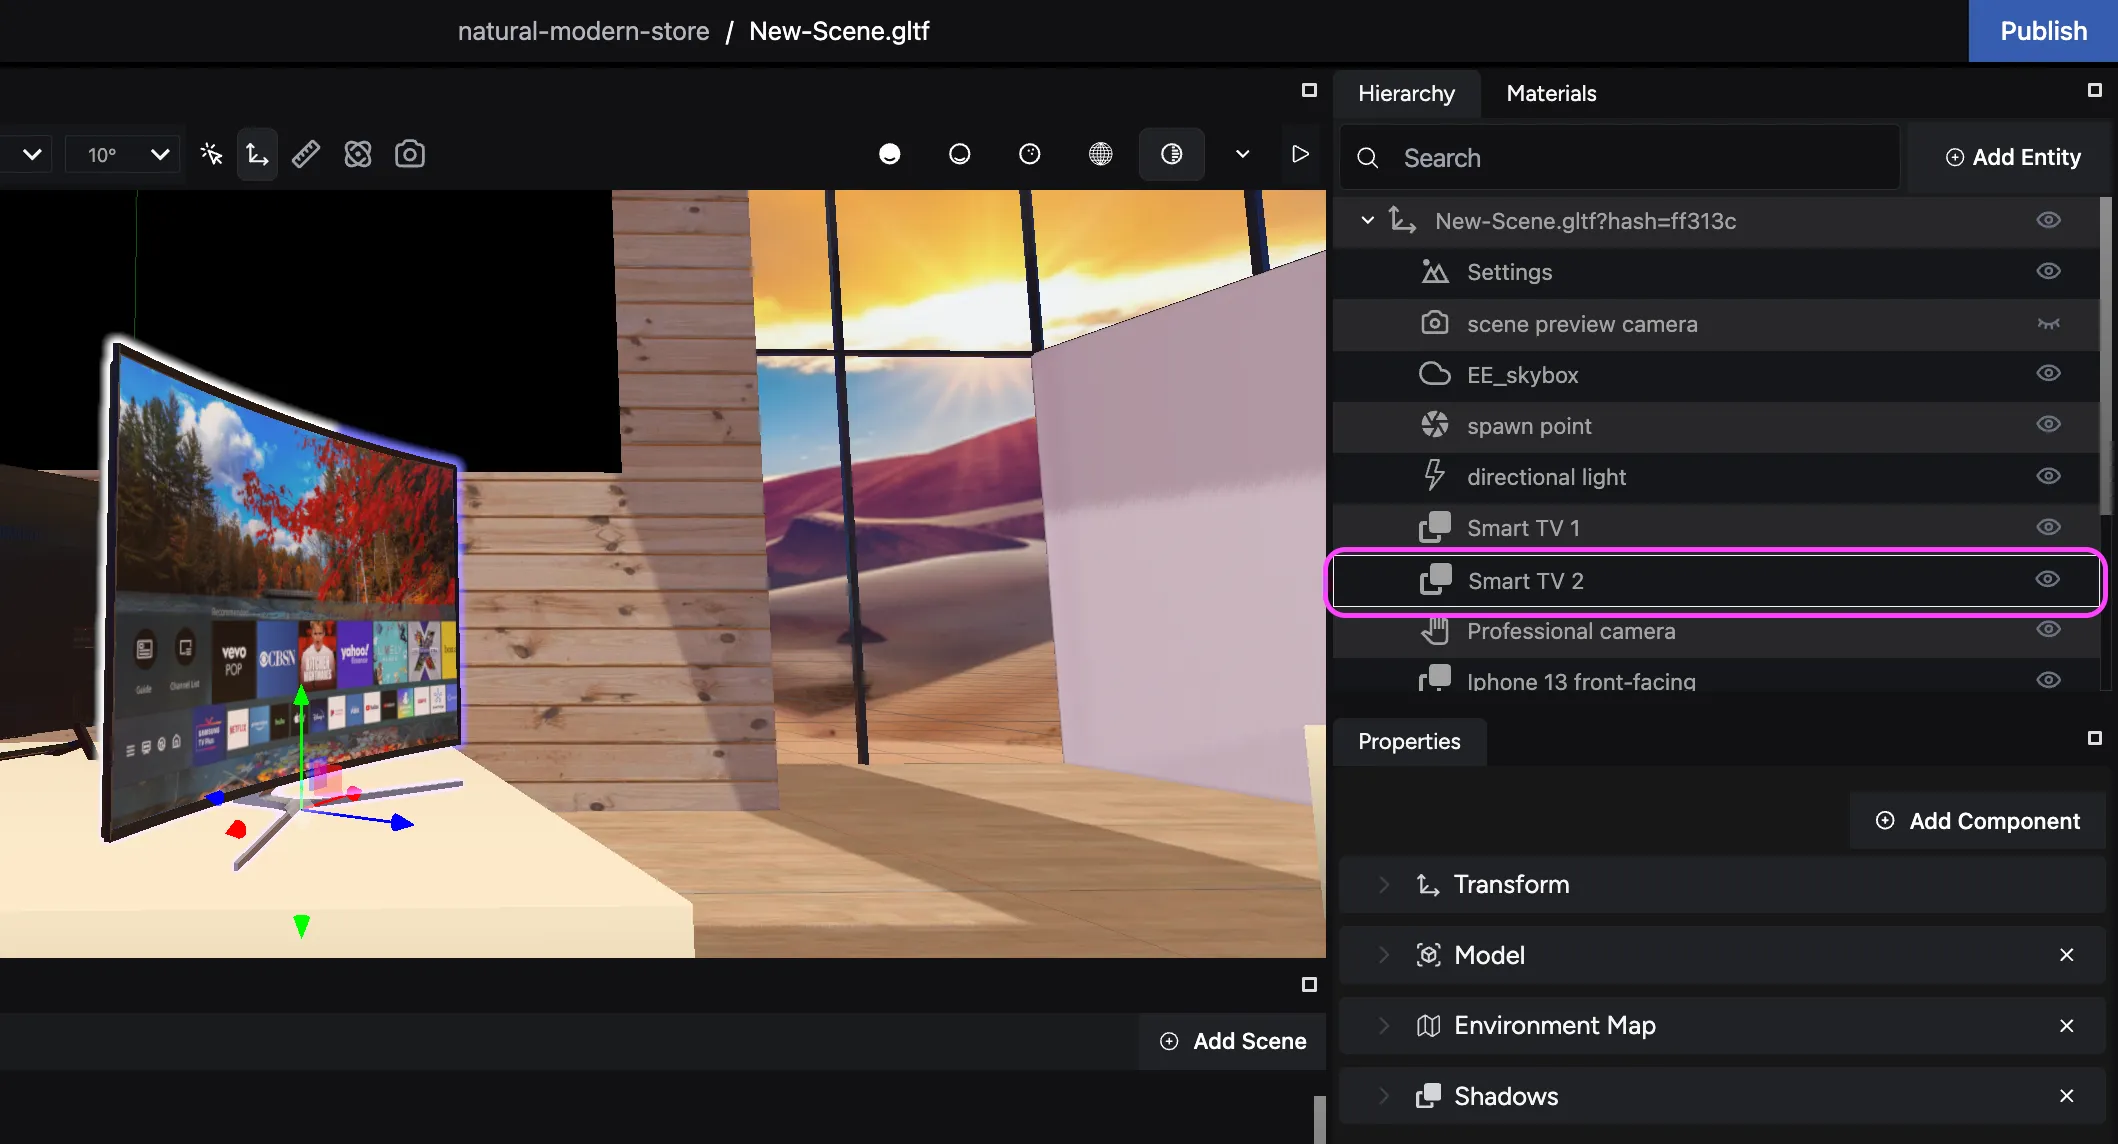Click the scene search input field
The image size is (2118, 1144).
point(1617,156)
